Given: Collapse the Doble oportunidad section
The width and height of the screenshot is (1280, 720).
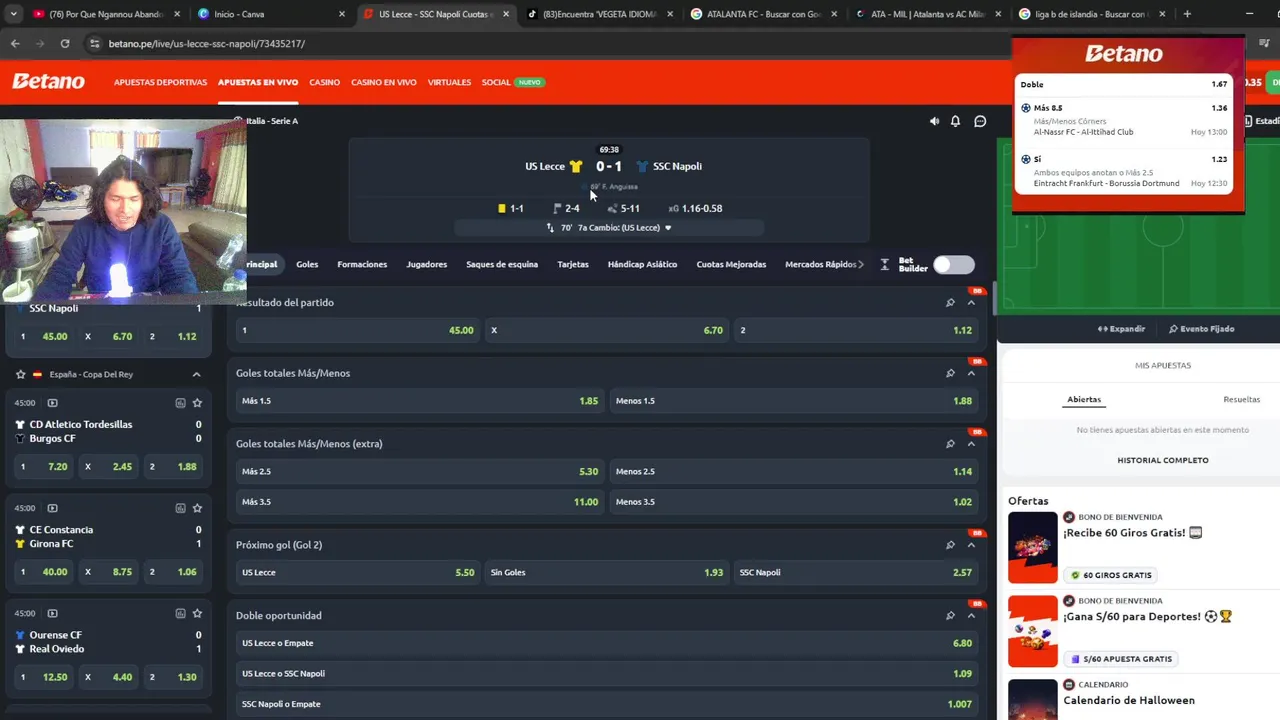Looking at the screenshot, I should 971,616.
